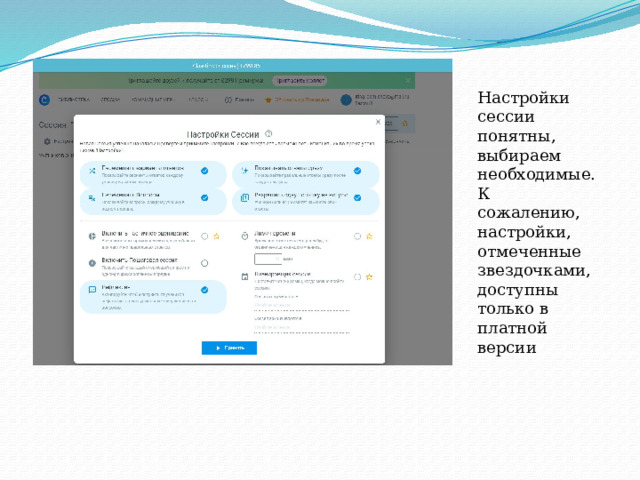Uncheck the shuffle questions option
640x480 pixels.
coord(204,171)
